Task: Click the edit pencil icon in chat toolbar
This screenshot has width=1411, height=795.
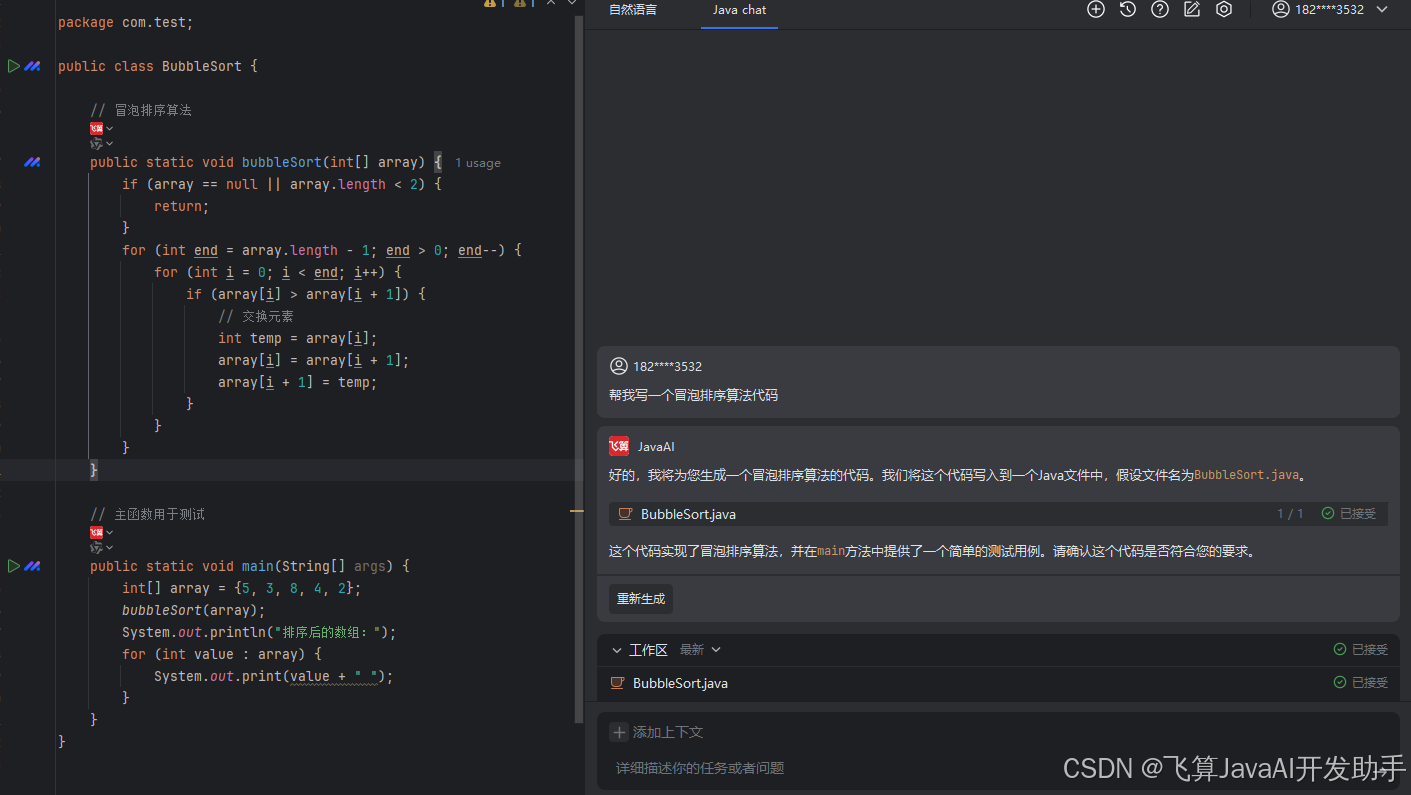Action: (x=1192, y=9)
